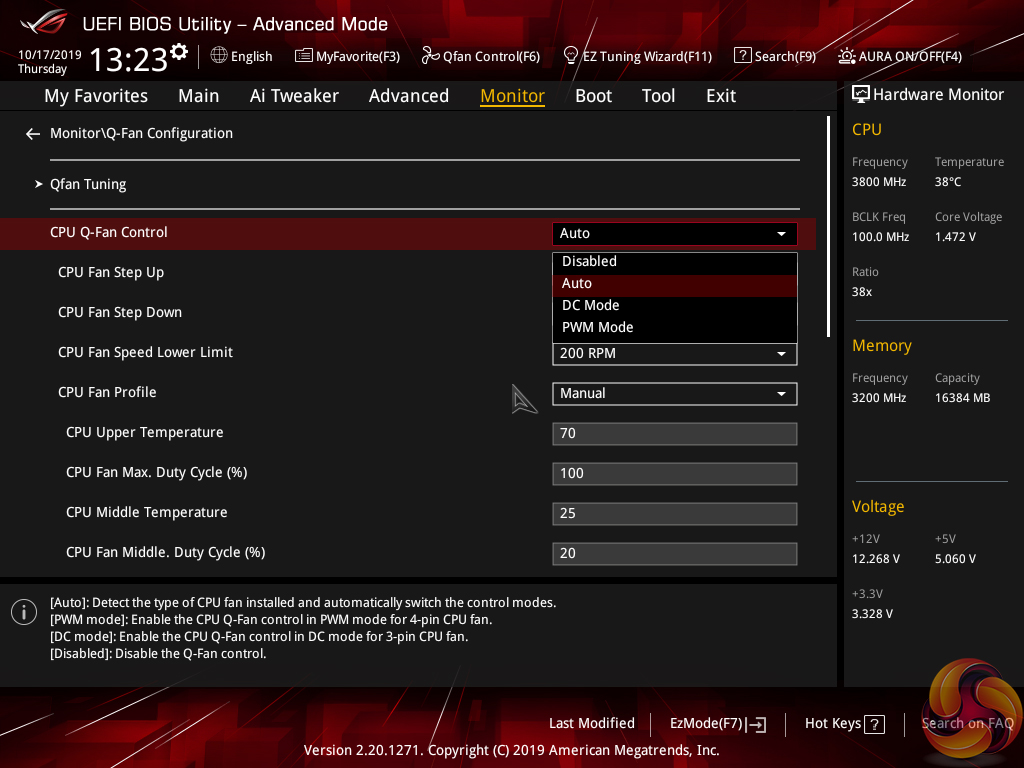This screenshot has width=1024, height=768.
Task: Choose Disabled in the Q-Fan dropdown list
Action: 675,261
